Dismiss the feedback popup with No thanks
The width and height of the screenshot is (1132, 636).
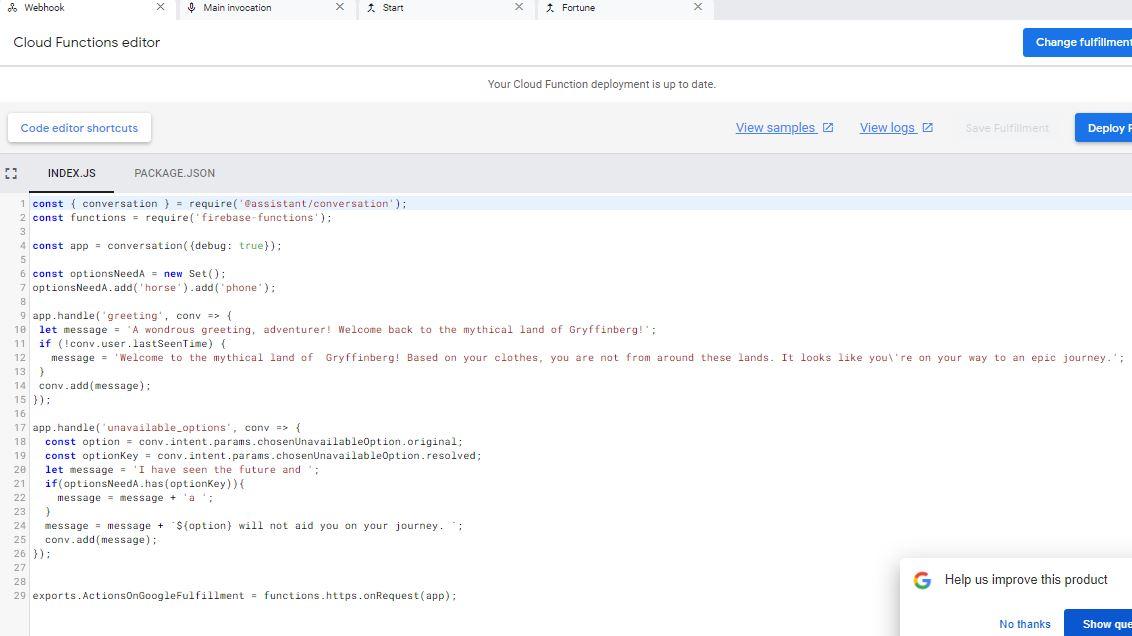point(1024,623)
